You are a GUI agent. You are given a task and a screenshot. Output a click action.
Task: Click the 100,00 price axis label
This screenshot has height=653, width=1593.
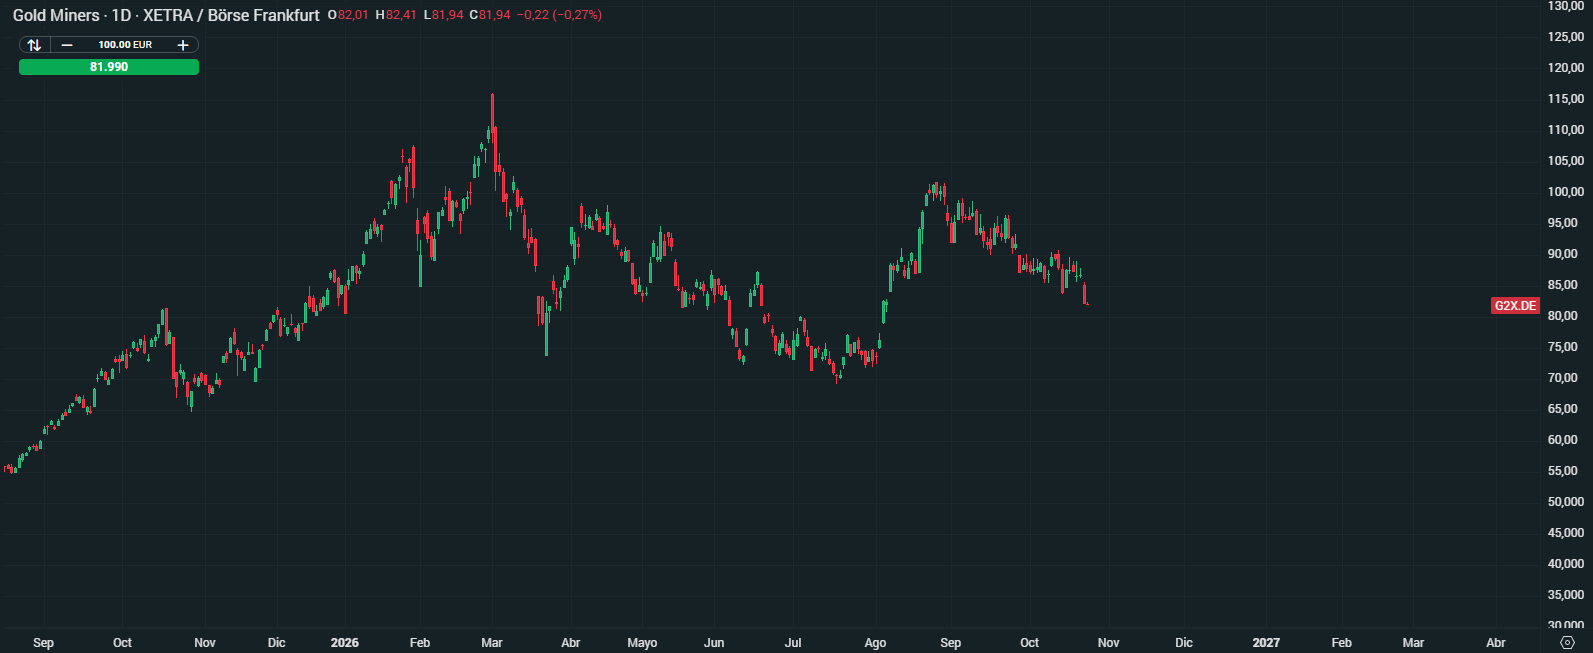[x=1566, y=192]
